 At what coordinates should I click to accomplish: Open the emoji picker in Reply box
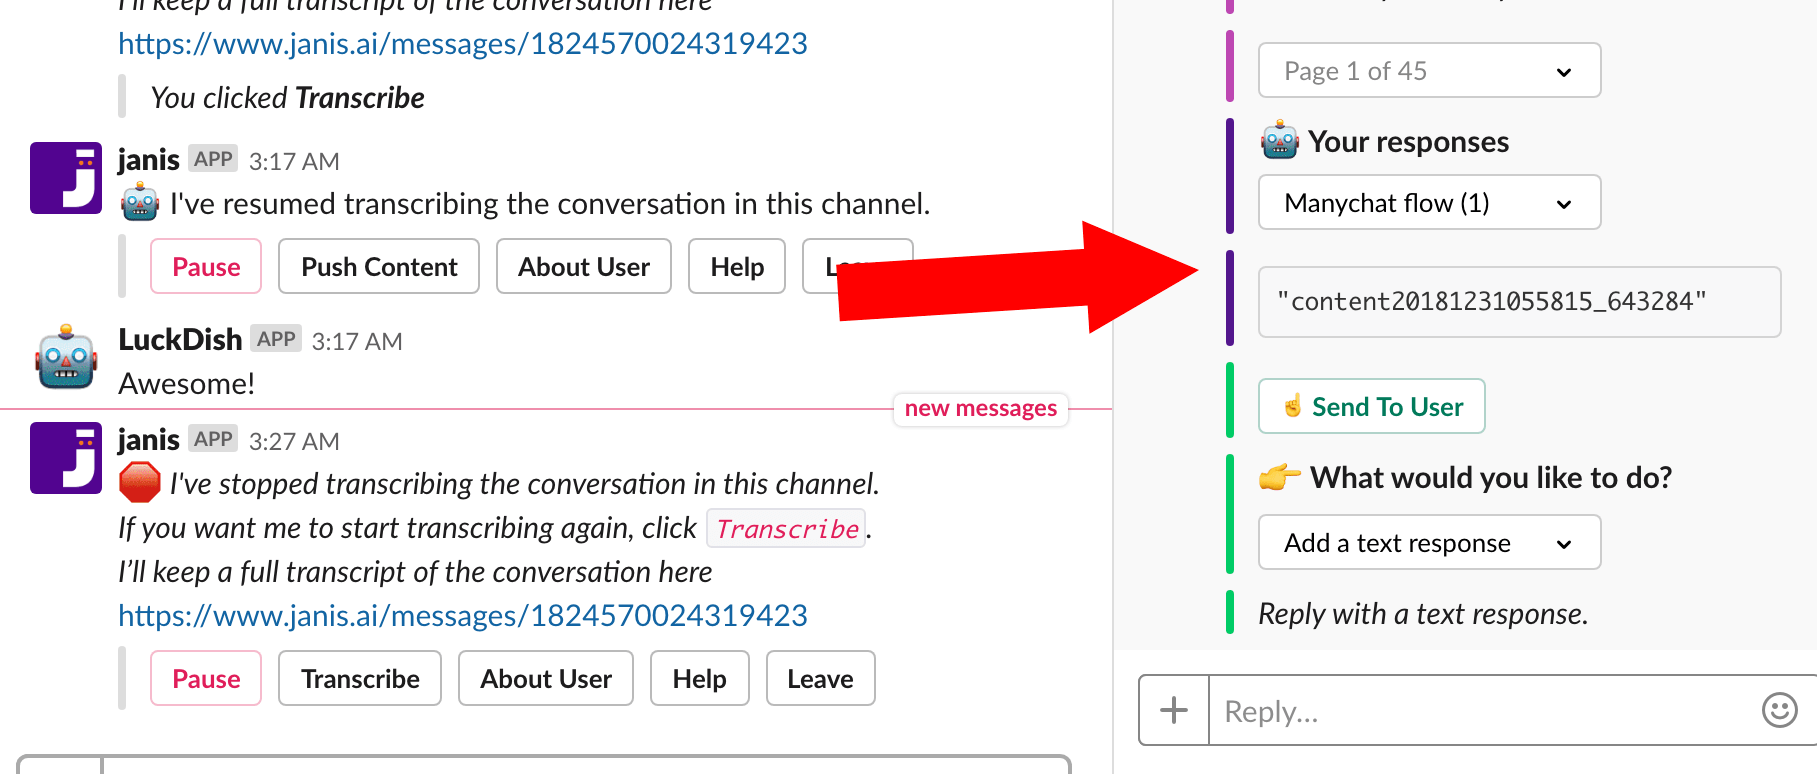1779,710
